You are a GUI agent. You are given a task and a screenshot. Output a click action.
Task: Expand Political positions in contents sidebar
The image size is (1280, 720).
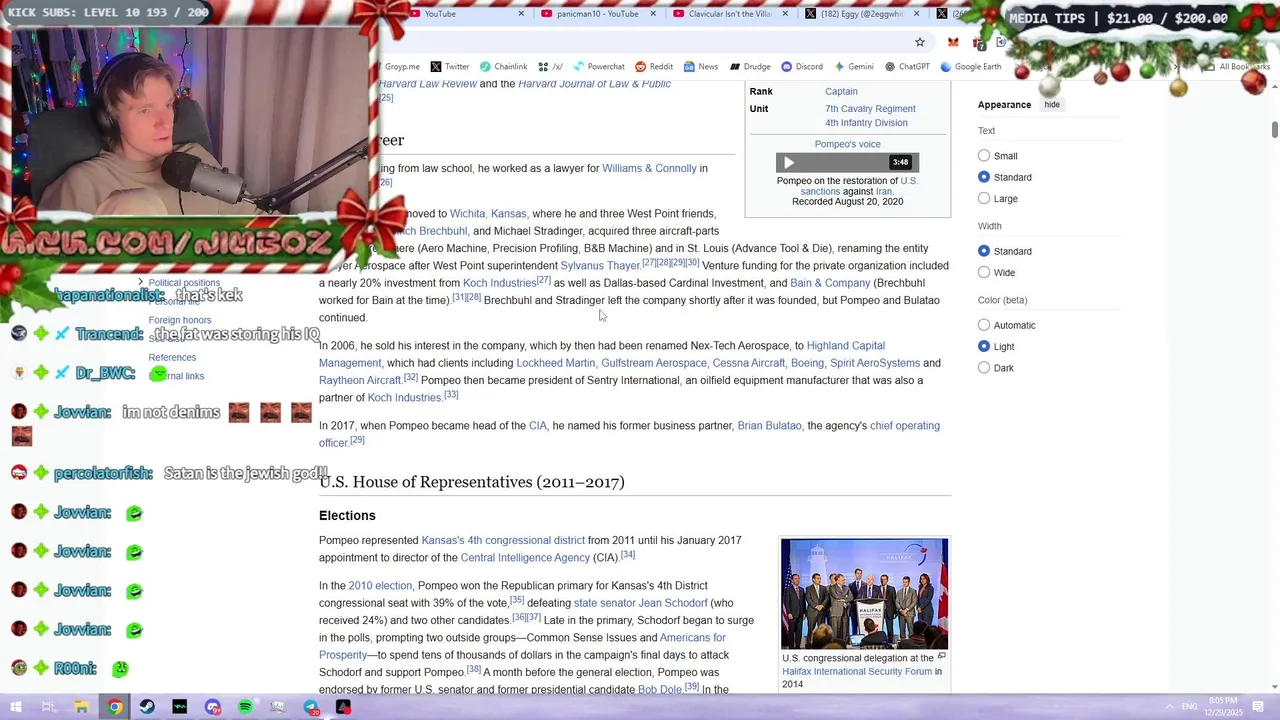click(140, 283)
